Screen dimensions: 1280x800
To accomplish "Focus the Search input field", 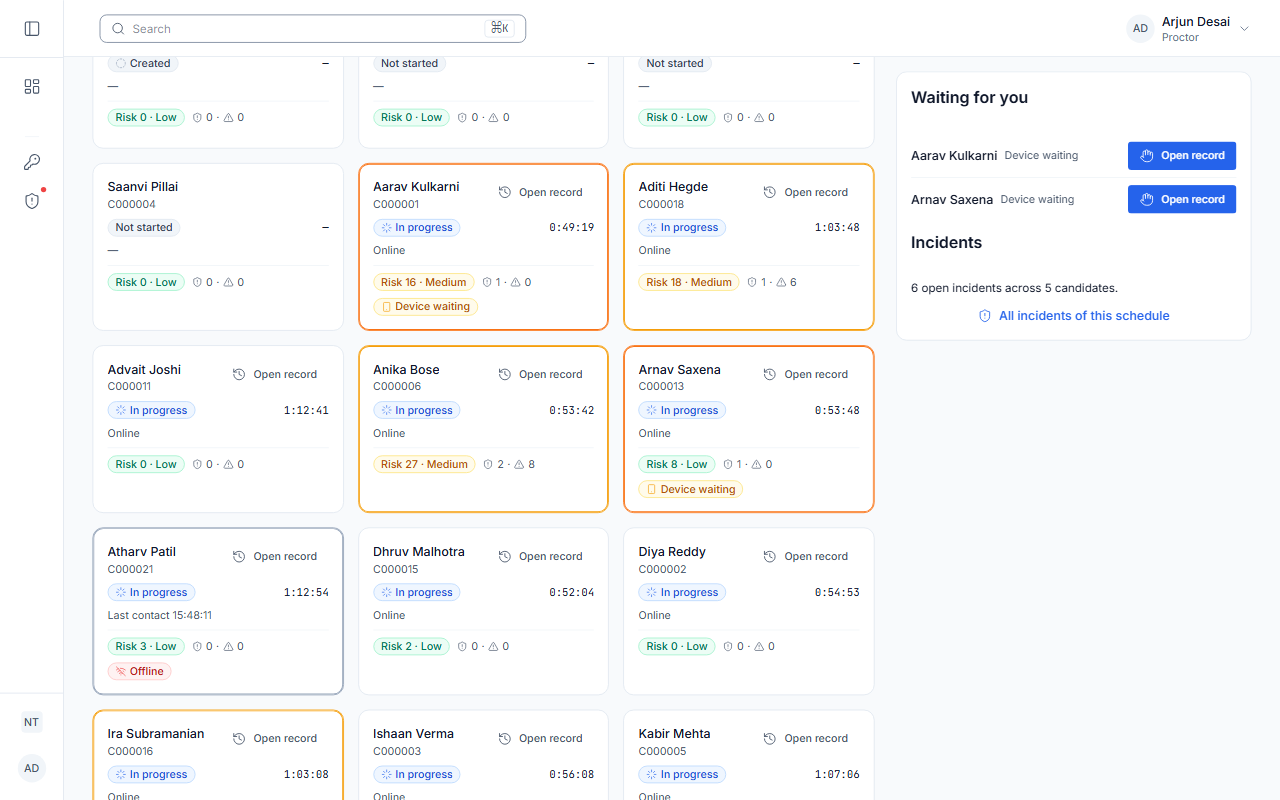I will tap(313, 29).
